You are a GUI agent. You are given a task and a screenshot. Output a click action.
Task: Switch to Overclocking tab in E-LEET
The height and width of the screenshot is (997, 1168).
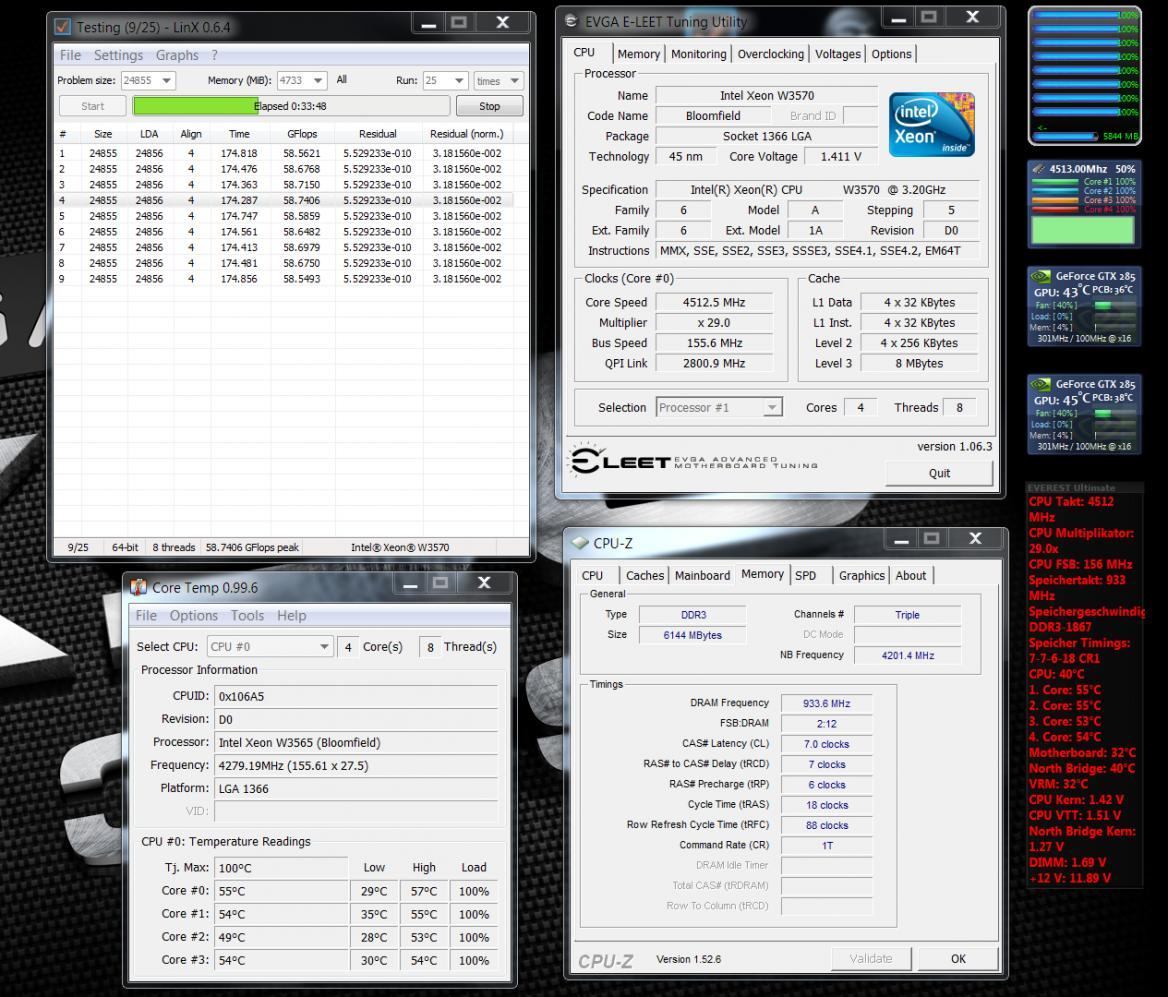pyautogui.click(x=770, y=54)
